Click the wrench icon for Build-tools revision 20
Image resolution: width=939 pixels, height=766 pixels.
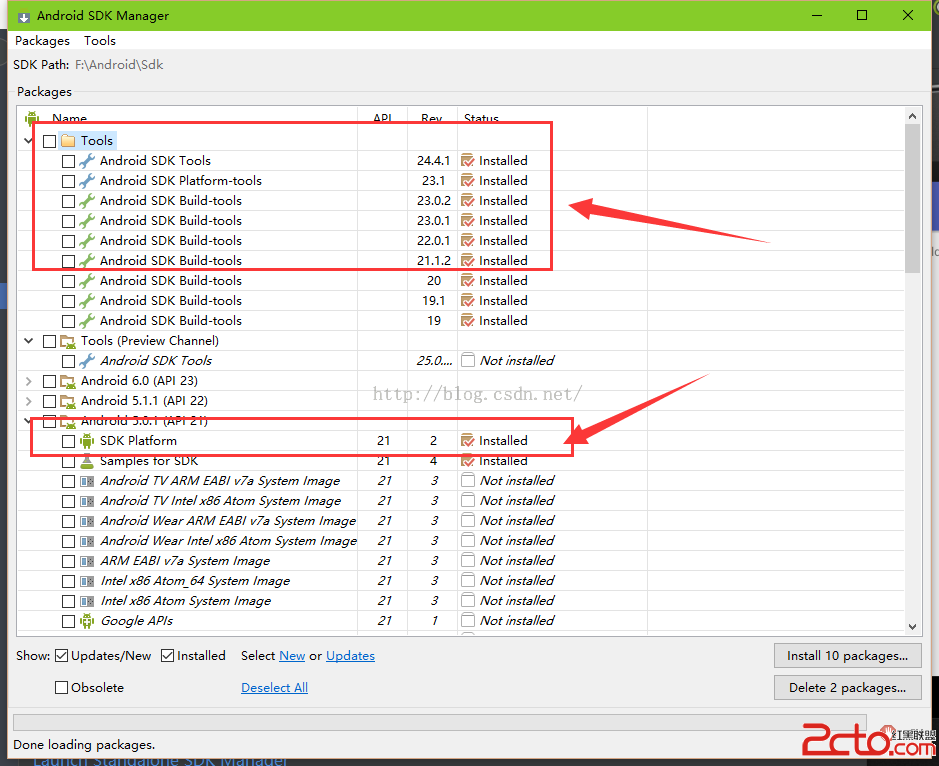tap(87, 281)
